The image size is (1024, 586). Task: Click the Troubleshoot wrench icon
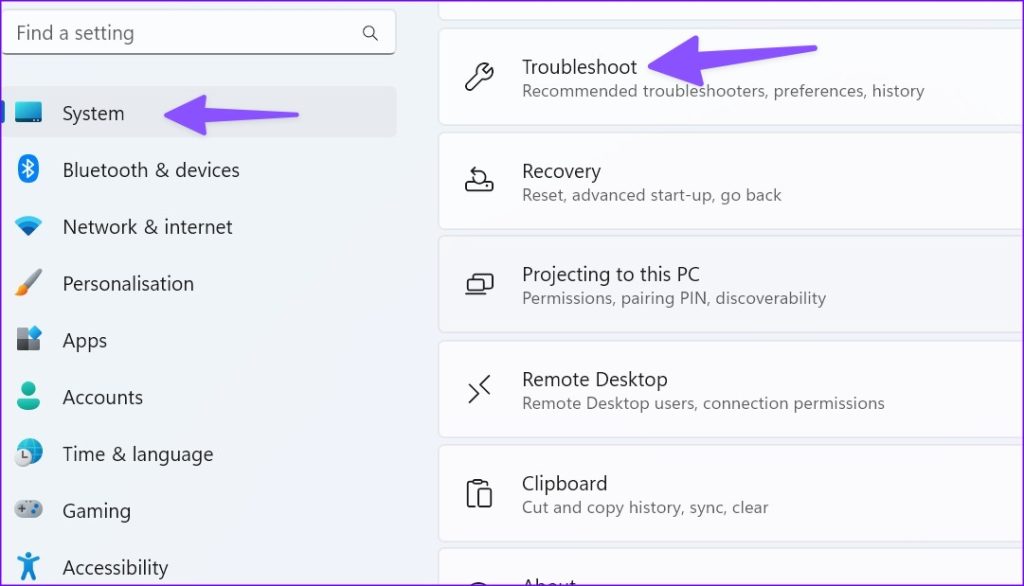[479, 76]
